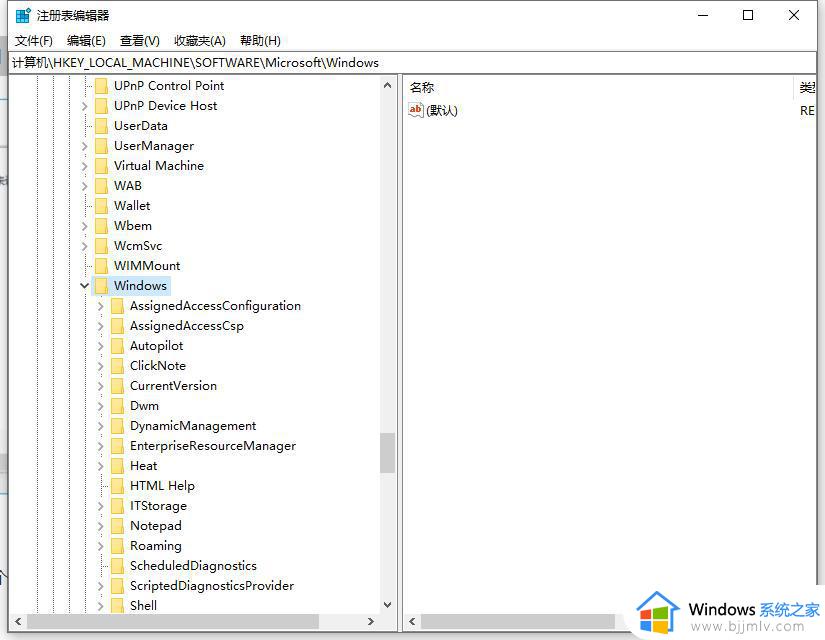
Task: Click tree pane scroll left arrow
Action: [x=18, y=622]
